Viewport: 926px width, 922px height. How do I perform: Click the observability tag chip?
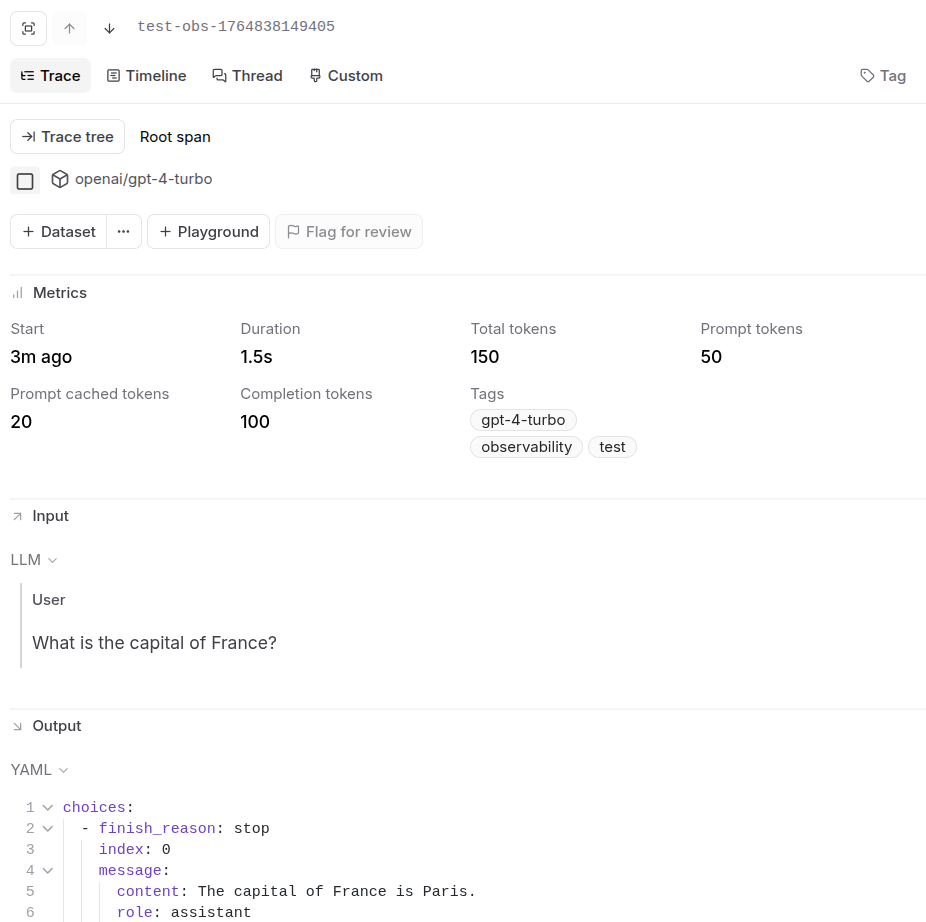point(526,447)
